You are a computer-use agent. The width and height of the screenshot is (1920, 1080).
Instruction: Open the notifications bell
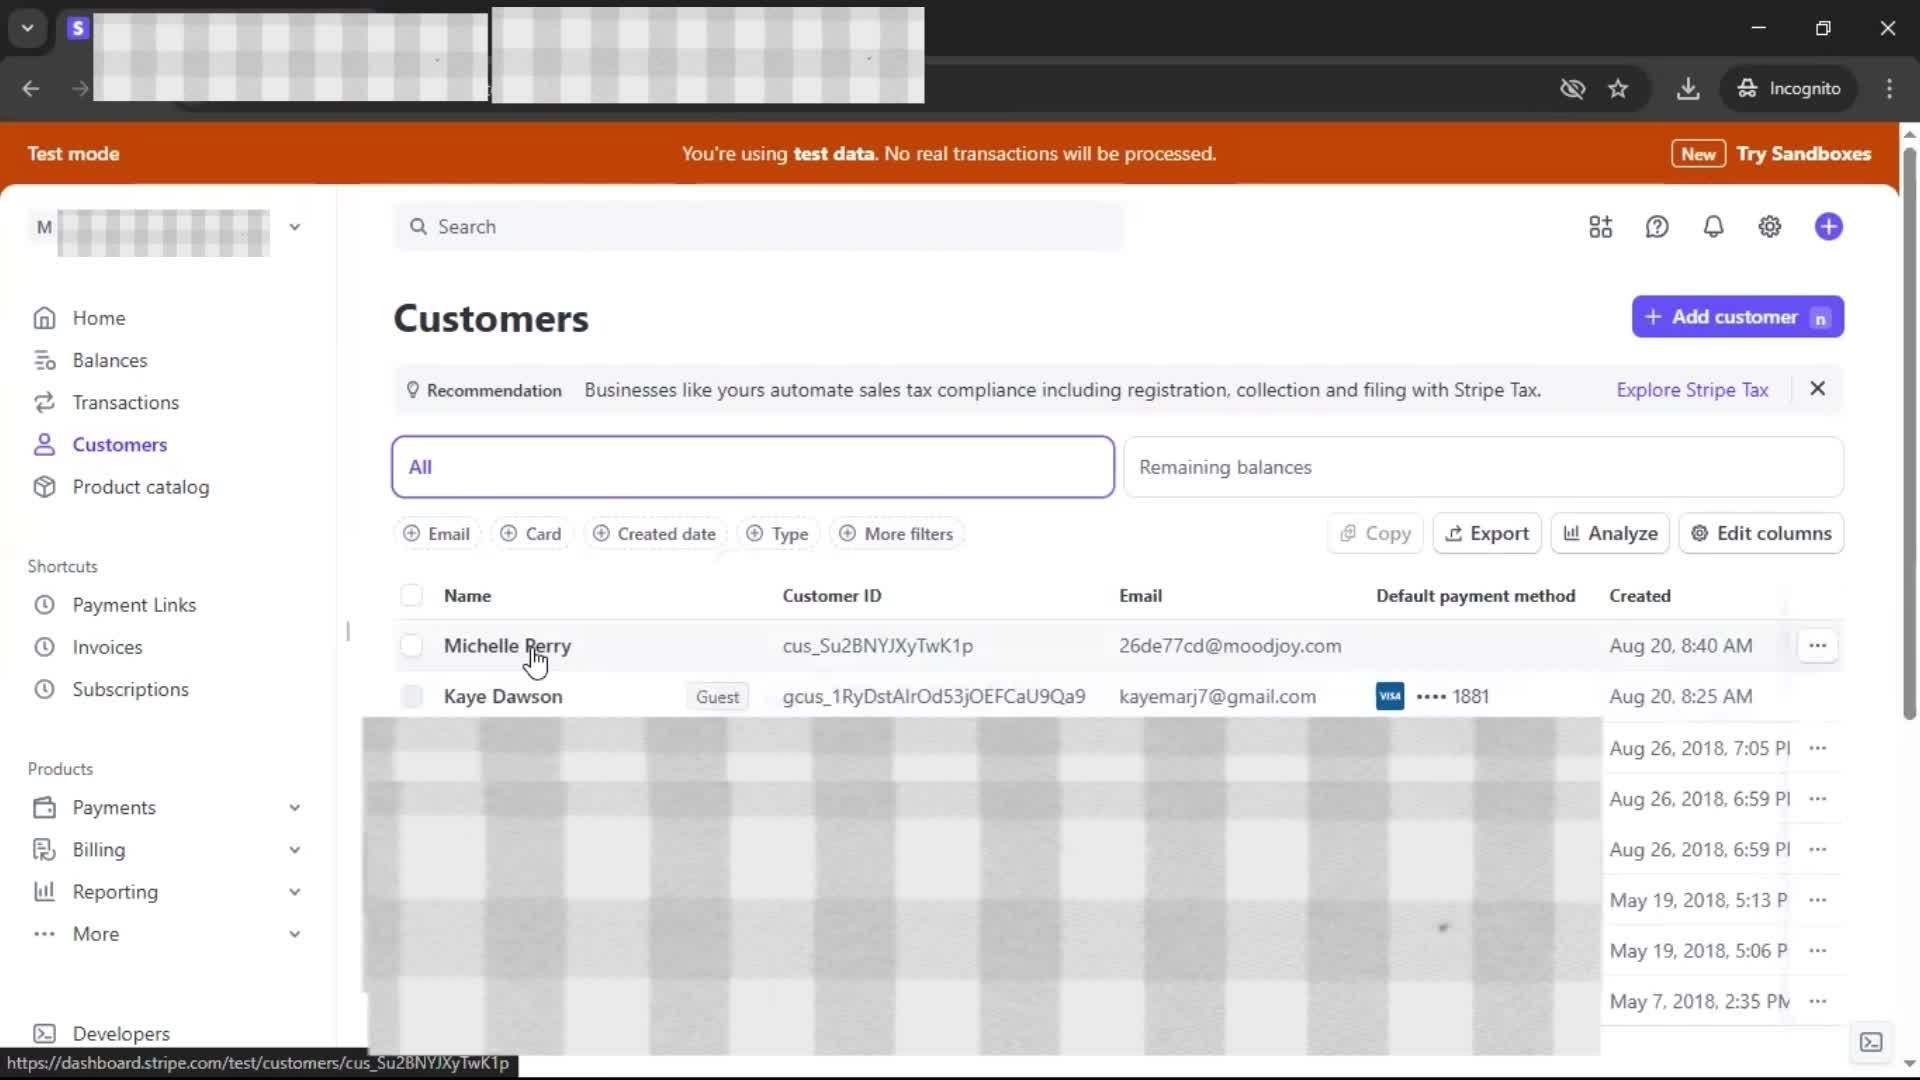1713,227
